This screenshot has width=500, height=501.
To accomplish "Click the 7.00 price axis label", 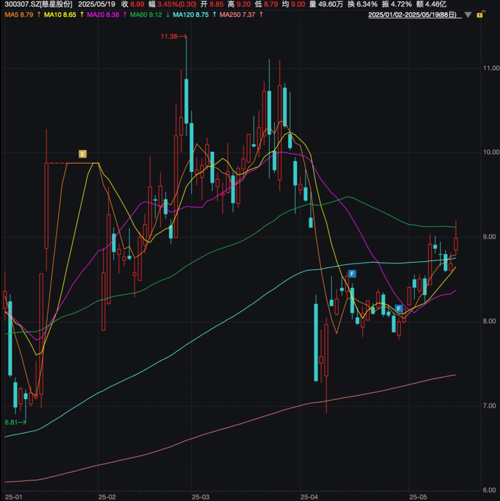I will [490, 406].
